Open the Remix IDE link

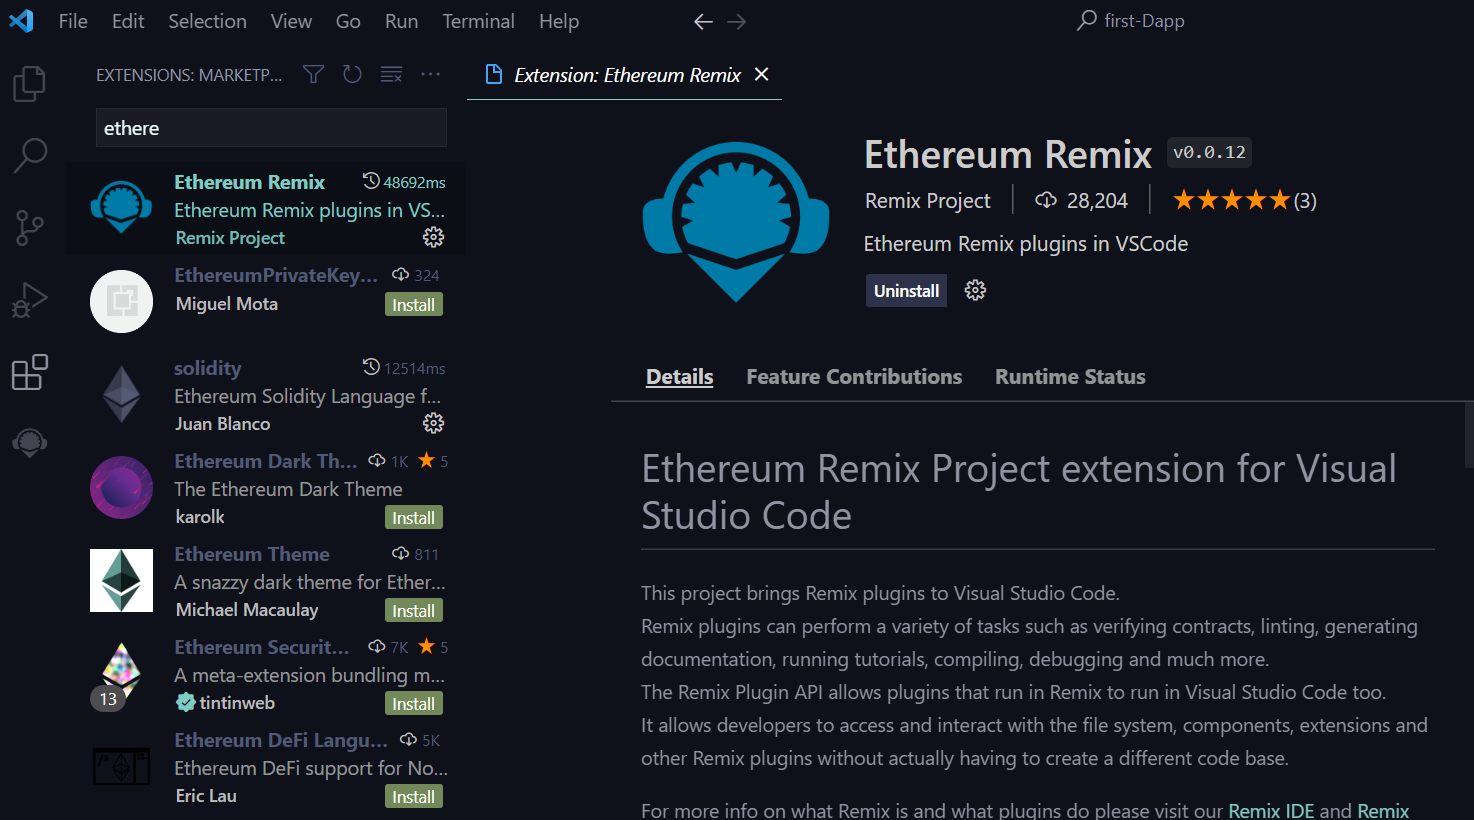pyautogui.click(x=1271, y=810)
